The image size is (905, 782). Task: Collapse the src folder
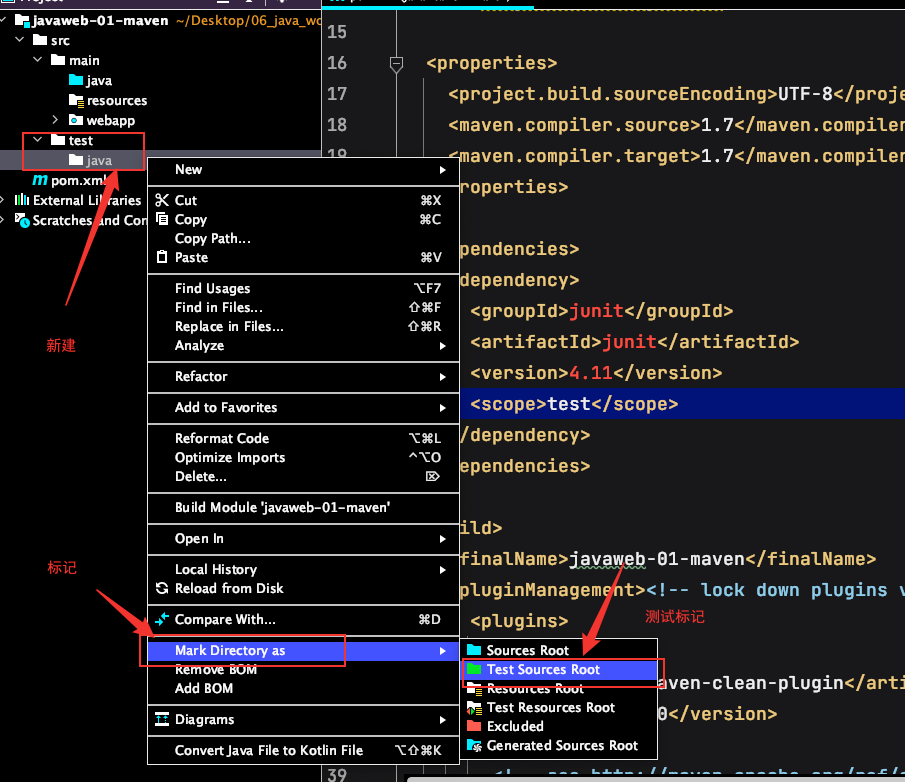pyautogui.click(x=20, y=40)
